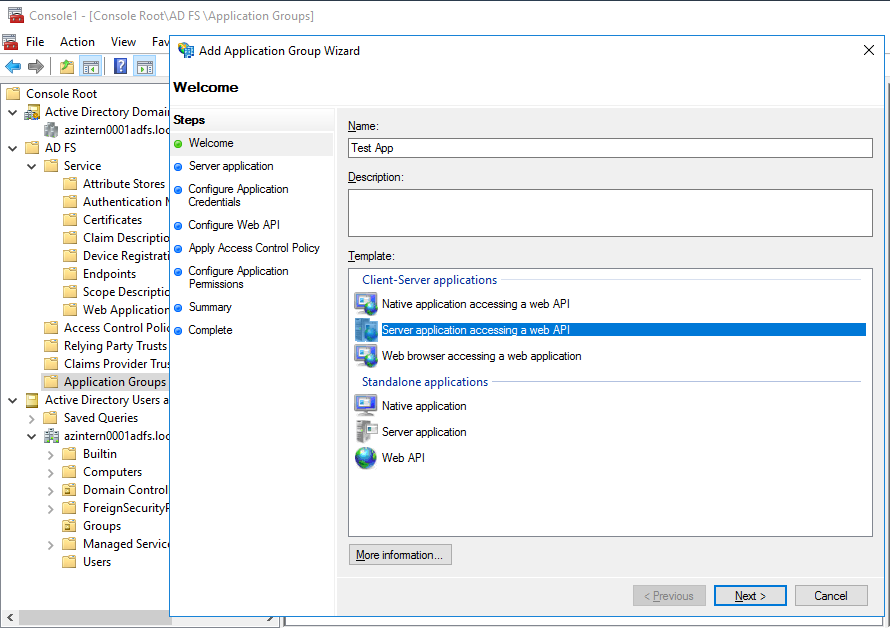Collapse the Service folder in tree
The width and height of the screenshot is (890, 628).
pos(32,166)
